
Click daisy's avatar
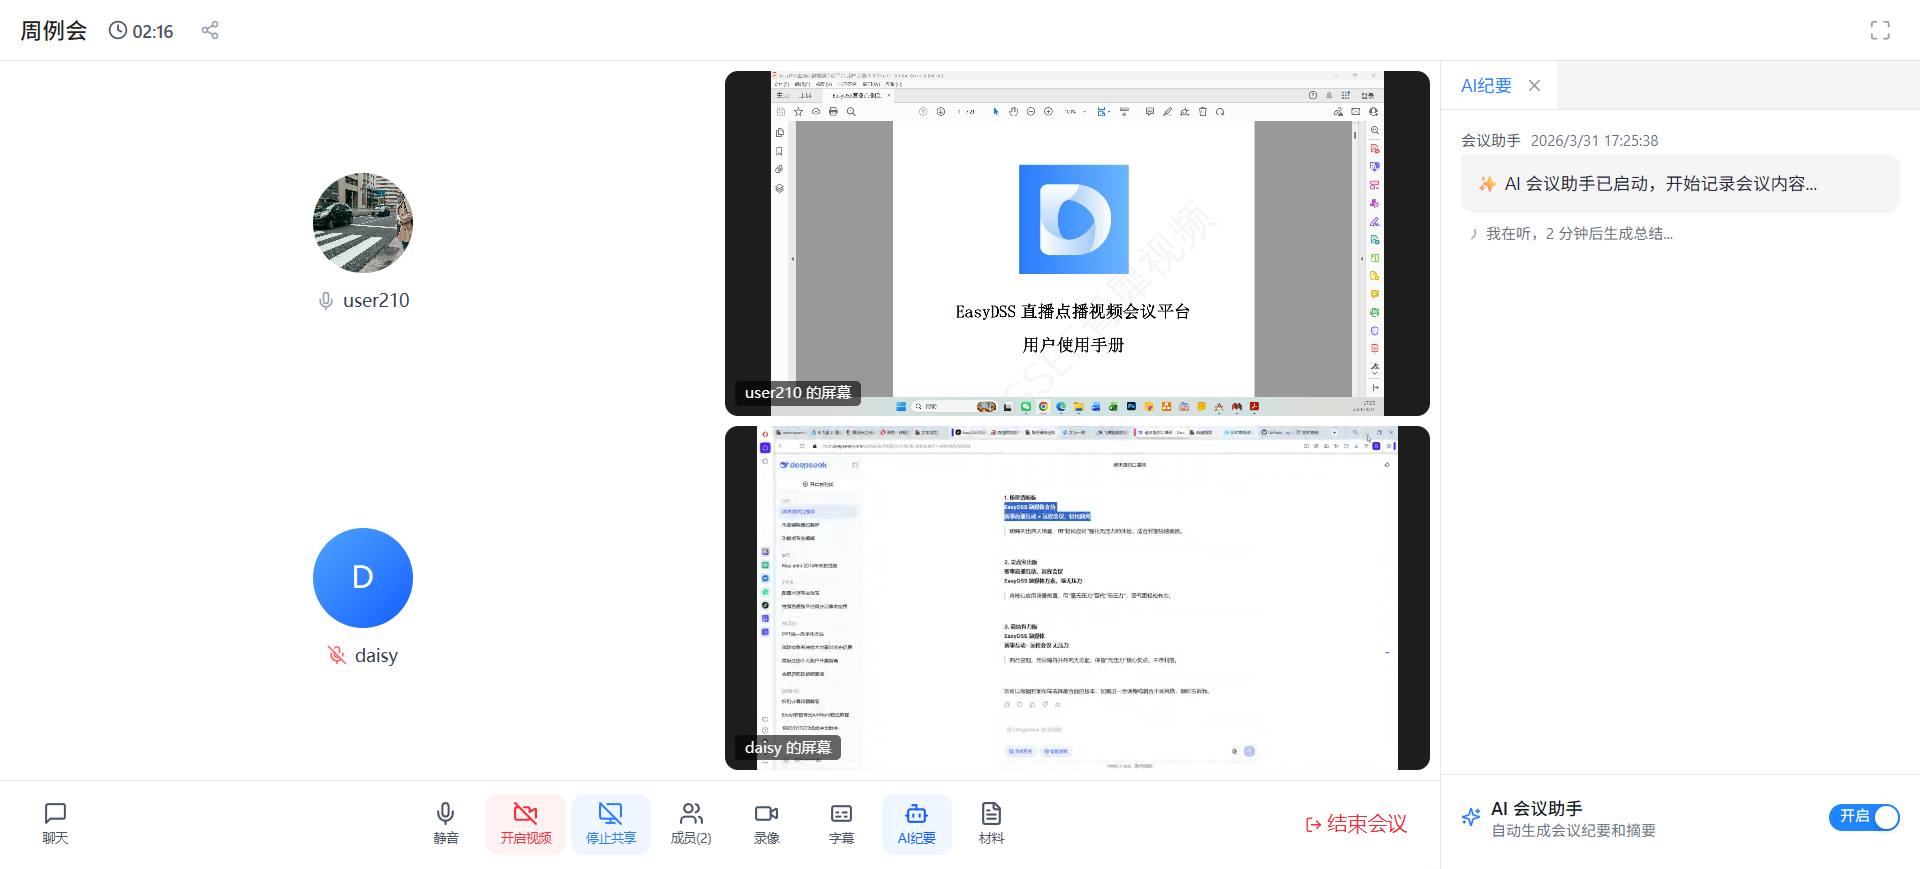363,578
